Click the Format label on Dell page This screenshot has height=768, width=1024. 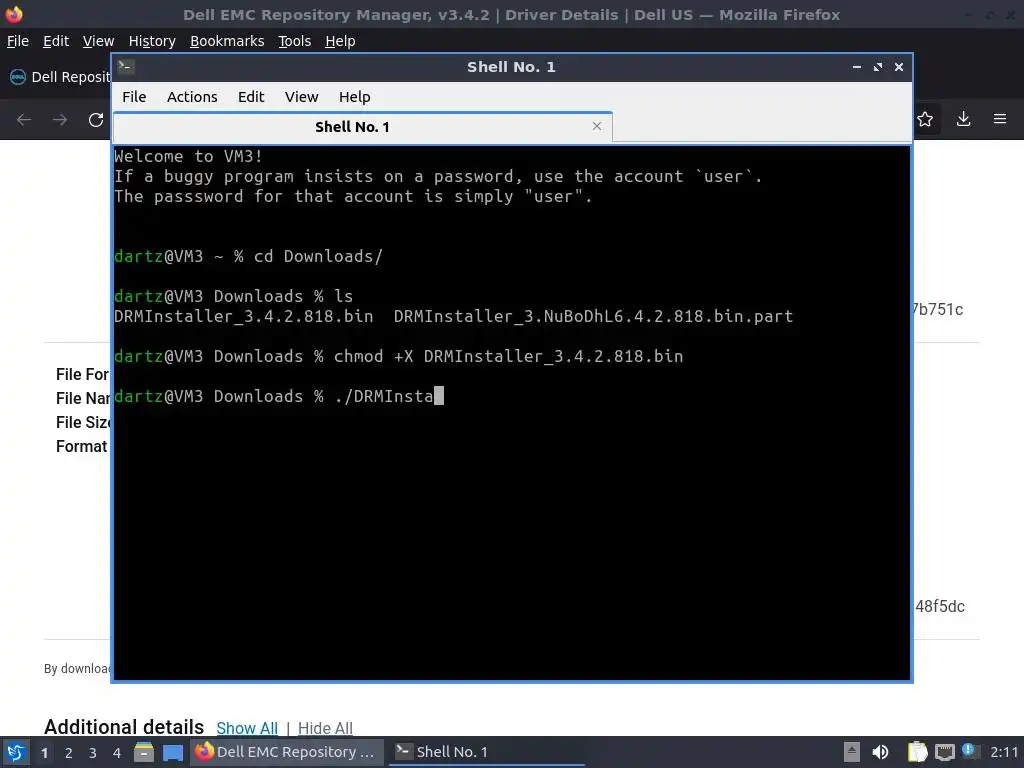[x=82, y=447]
